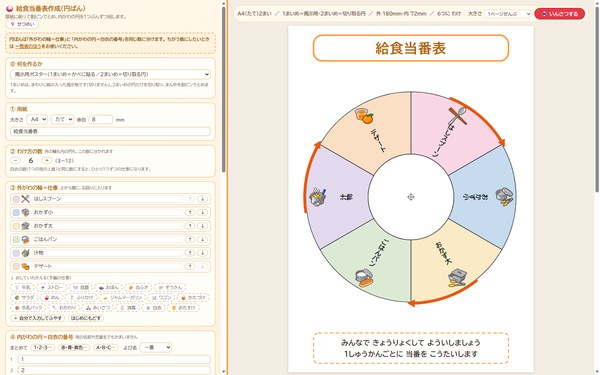The image size is (600, 375).
Task: Click the soup pot icon in 汁物 row
Action: 25,253
